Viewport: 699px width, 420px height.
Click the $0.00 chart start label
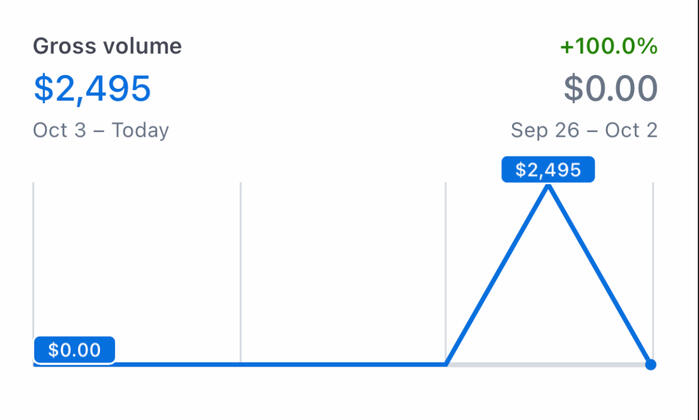tap(75, 350)
